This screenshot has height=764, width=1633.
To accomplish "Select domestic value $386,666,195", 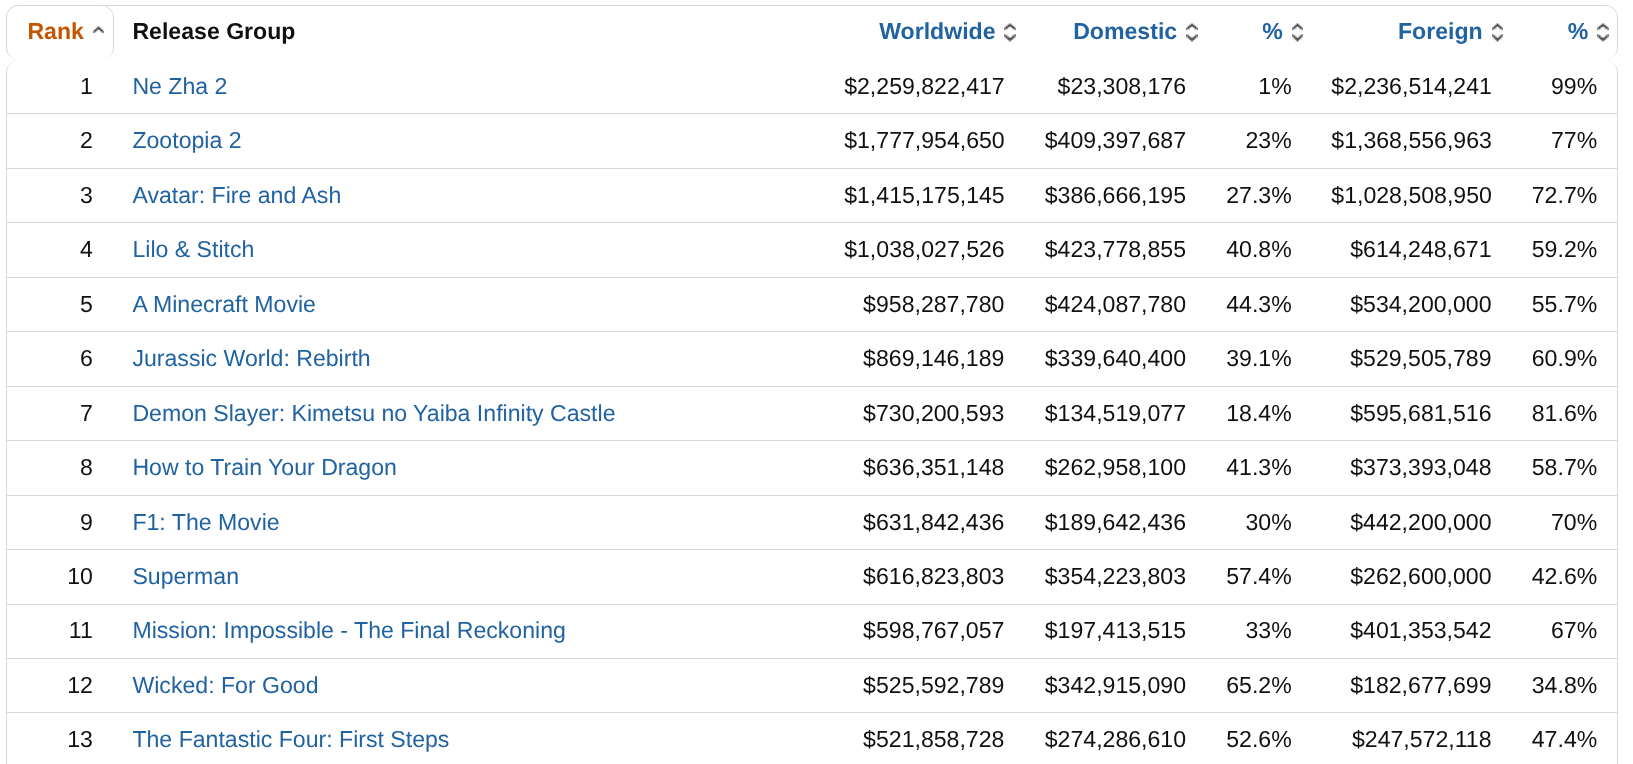I will point(1115,196).
